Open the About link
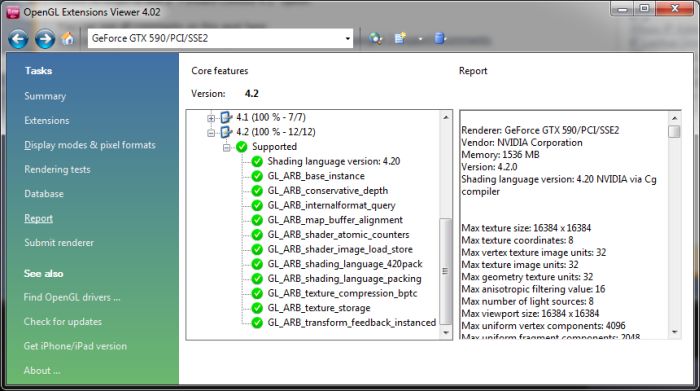This screenshot has height=391, width=700. [x=42, y=370]
